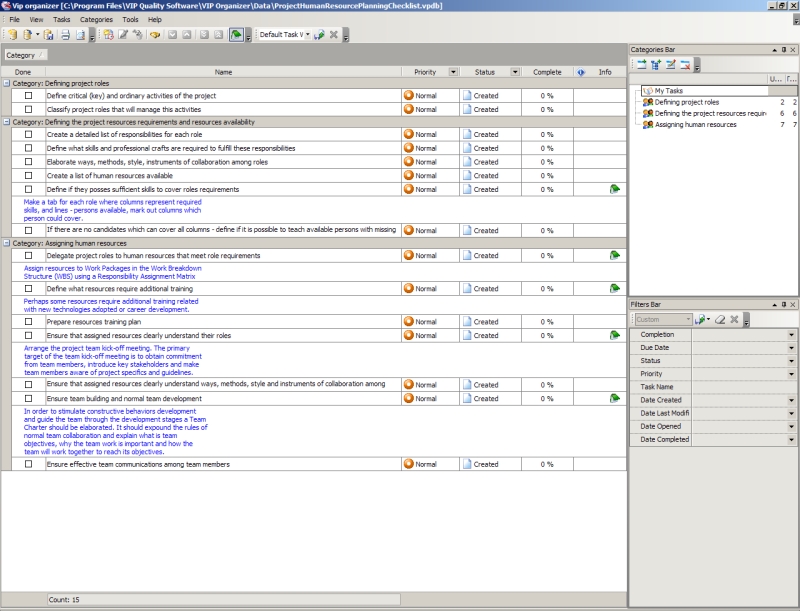Click the new task icon in the toolbar
Screen dimensions: 800x611
(108, 35)
